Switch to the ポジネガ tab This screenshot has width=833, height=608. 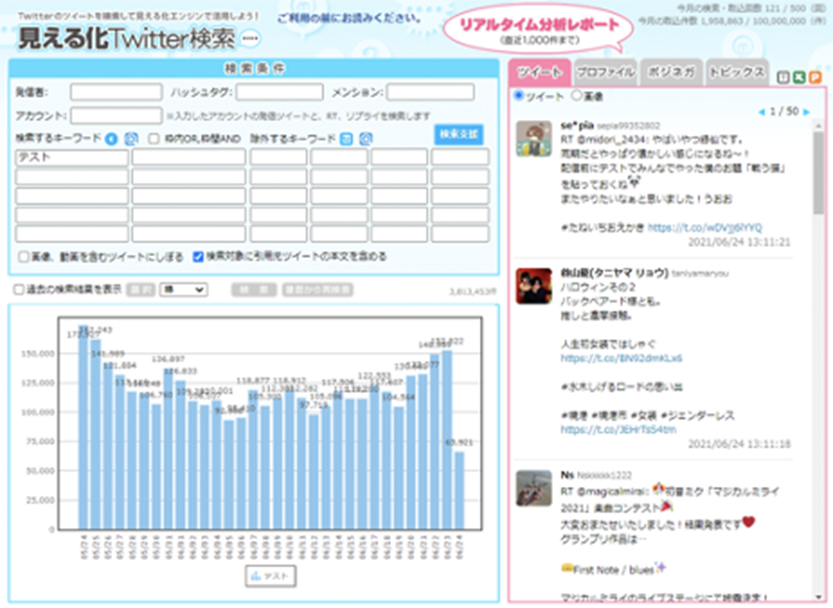click(x=671, y=72)
